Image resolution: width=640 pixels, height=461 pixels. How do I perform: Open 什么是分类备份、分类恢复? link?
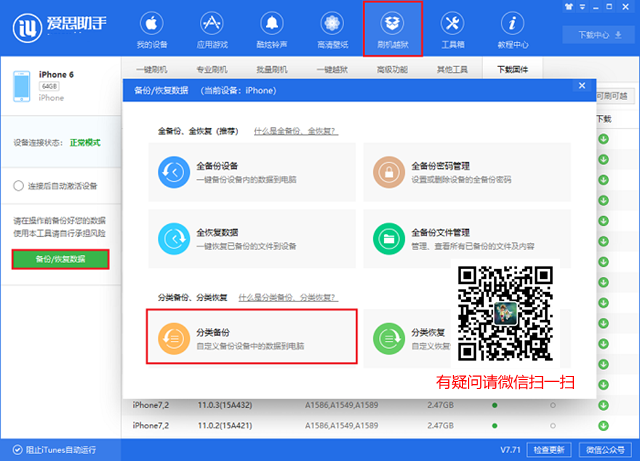click(x=288, y=297)
